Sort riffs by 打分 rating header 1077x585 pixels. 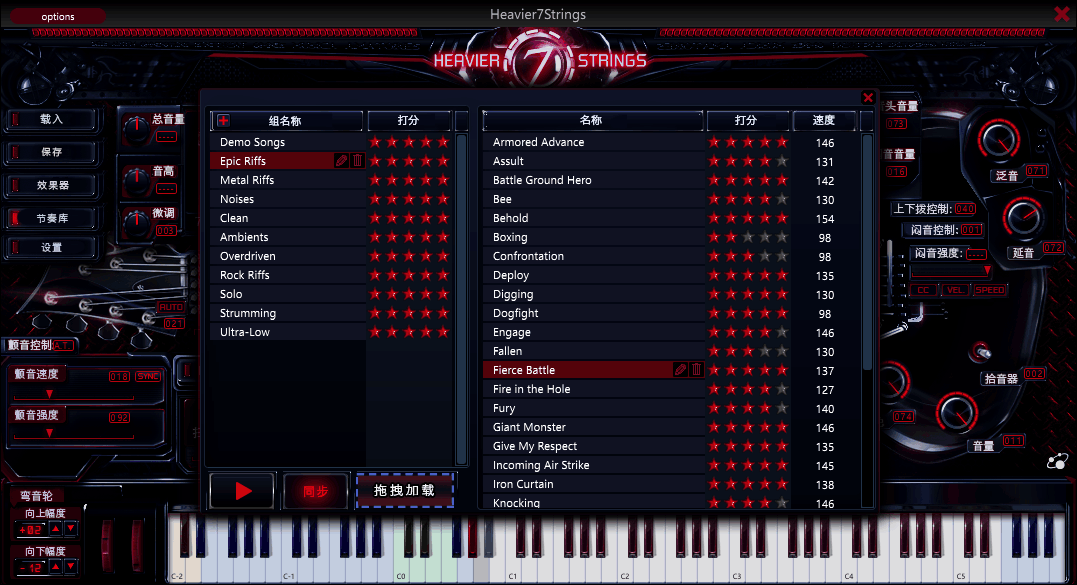(747, 121)
